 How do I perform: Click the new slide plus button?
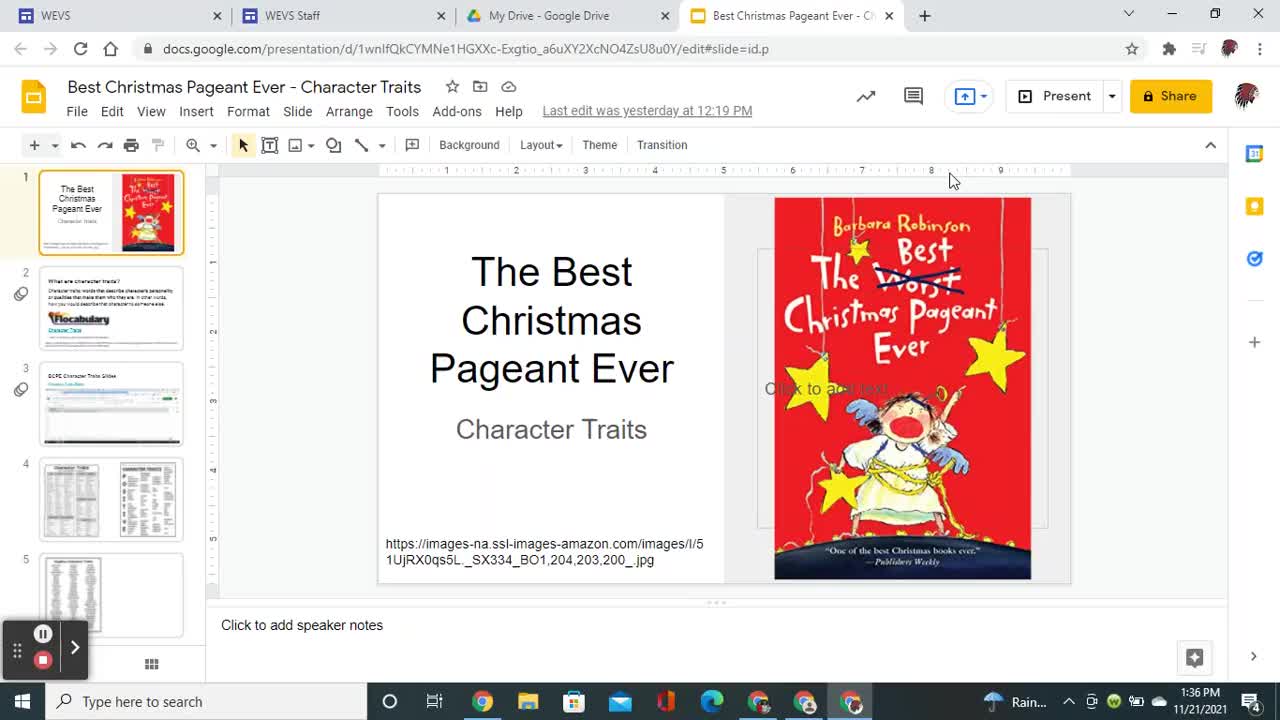[x=34, y=145]
